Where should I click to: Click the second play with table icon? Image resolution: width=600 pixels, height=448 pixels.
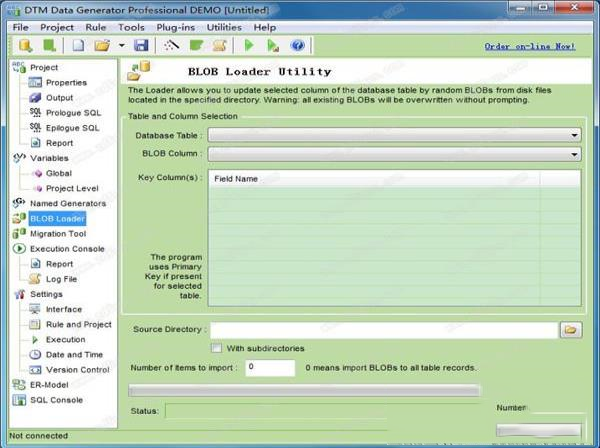(x=273, y=46)
